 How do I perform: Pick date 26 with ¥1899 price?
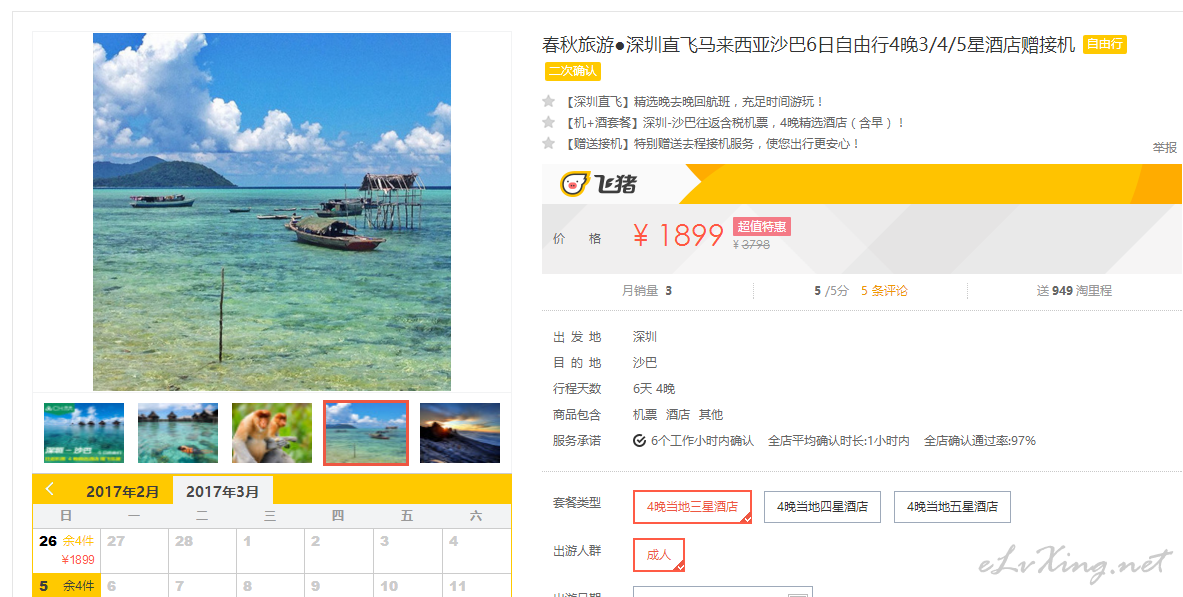tap(66, 550)
